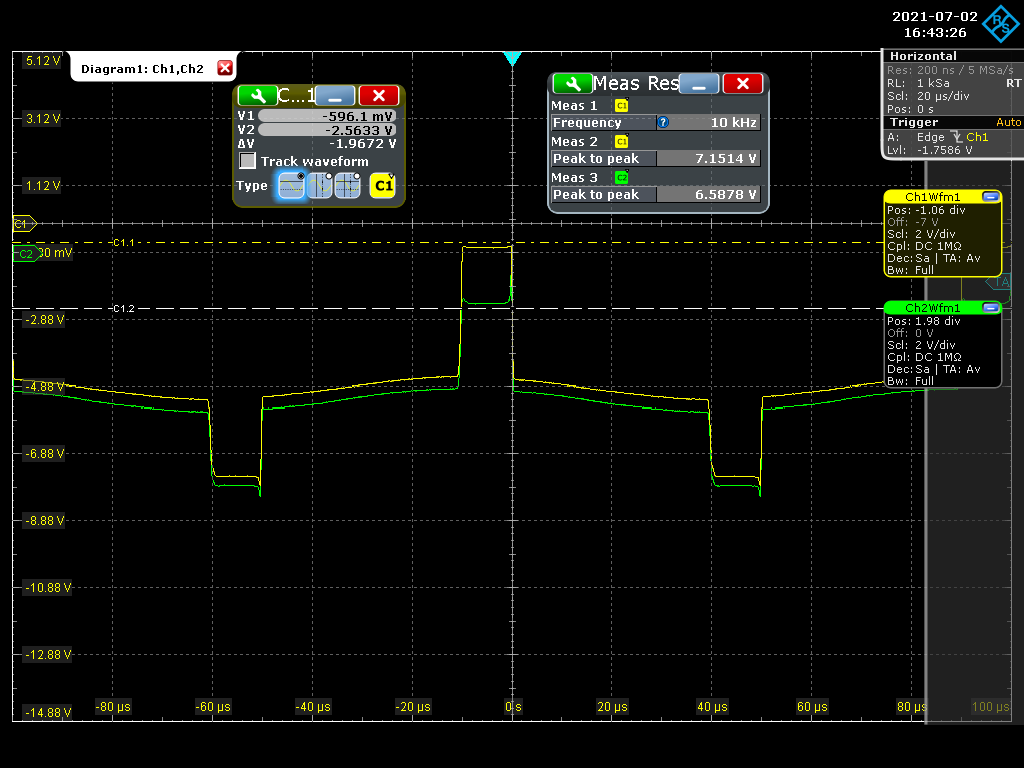Select the C1 channel ground level marker
This screenshot has height=768, width=1024.
[23, 224]
